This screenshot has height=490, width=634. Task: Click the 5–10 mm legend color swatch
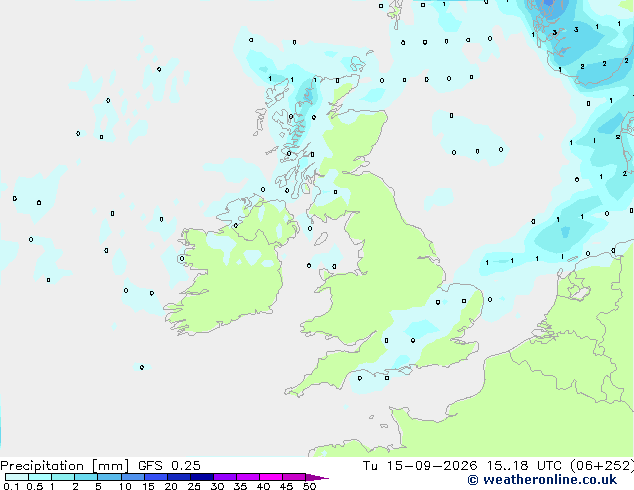click(109, 477)
